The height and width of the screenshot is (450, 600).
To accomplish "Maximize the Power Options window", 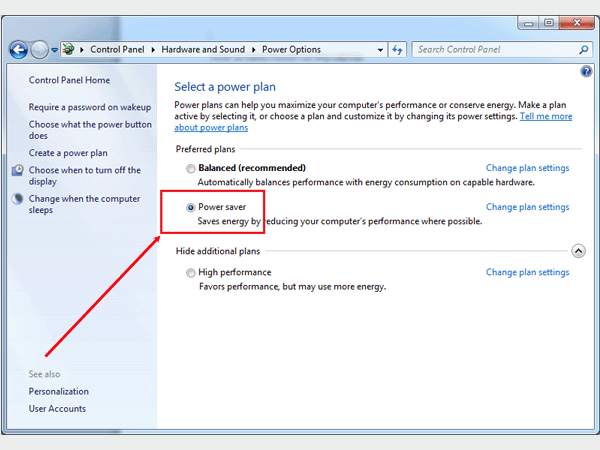I will click(549, 23).
